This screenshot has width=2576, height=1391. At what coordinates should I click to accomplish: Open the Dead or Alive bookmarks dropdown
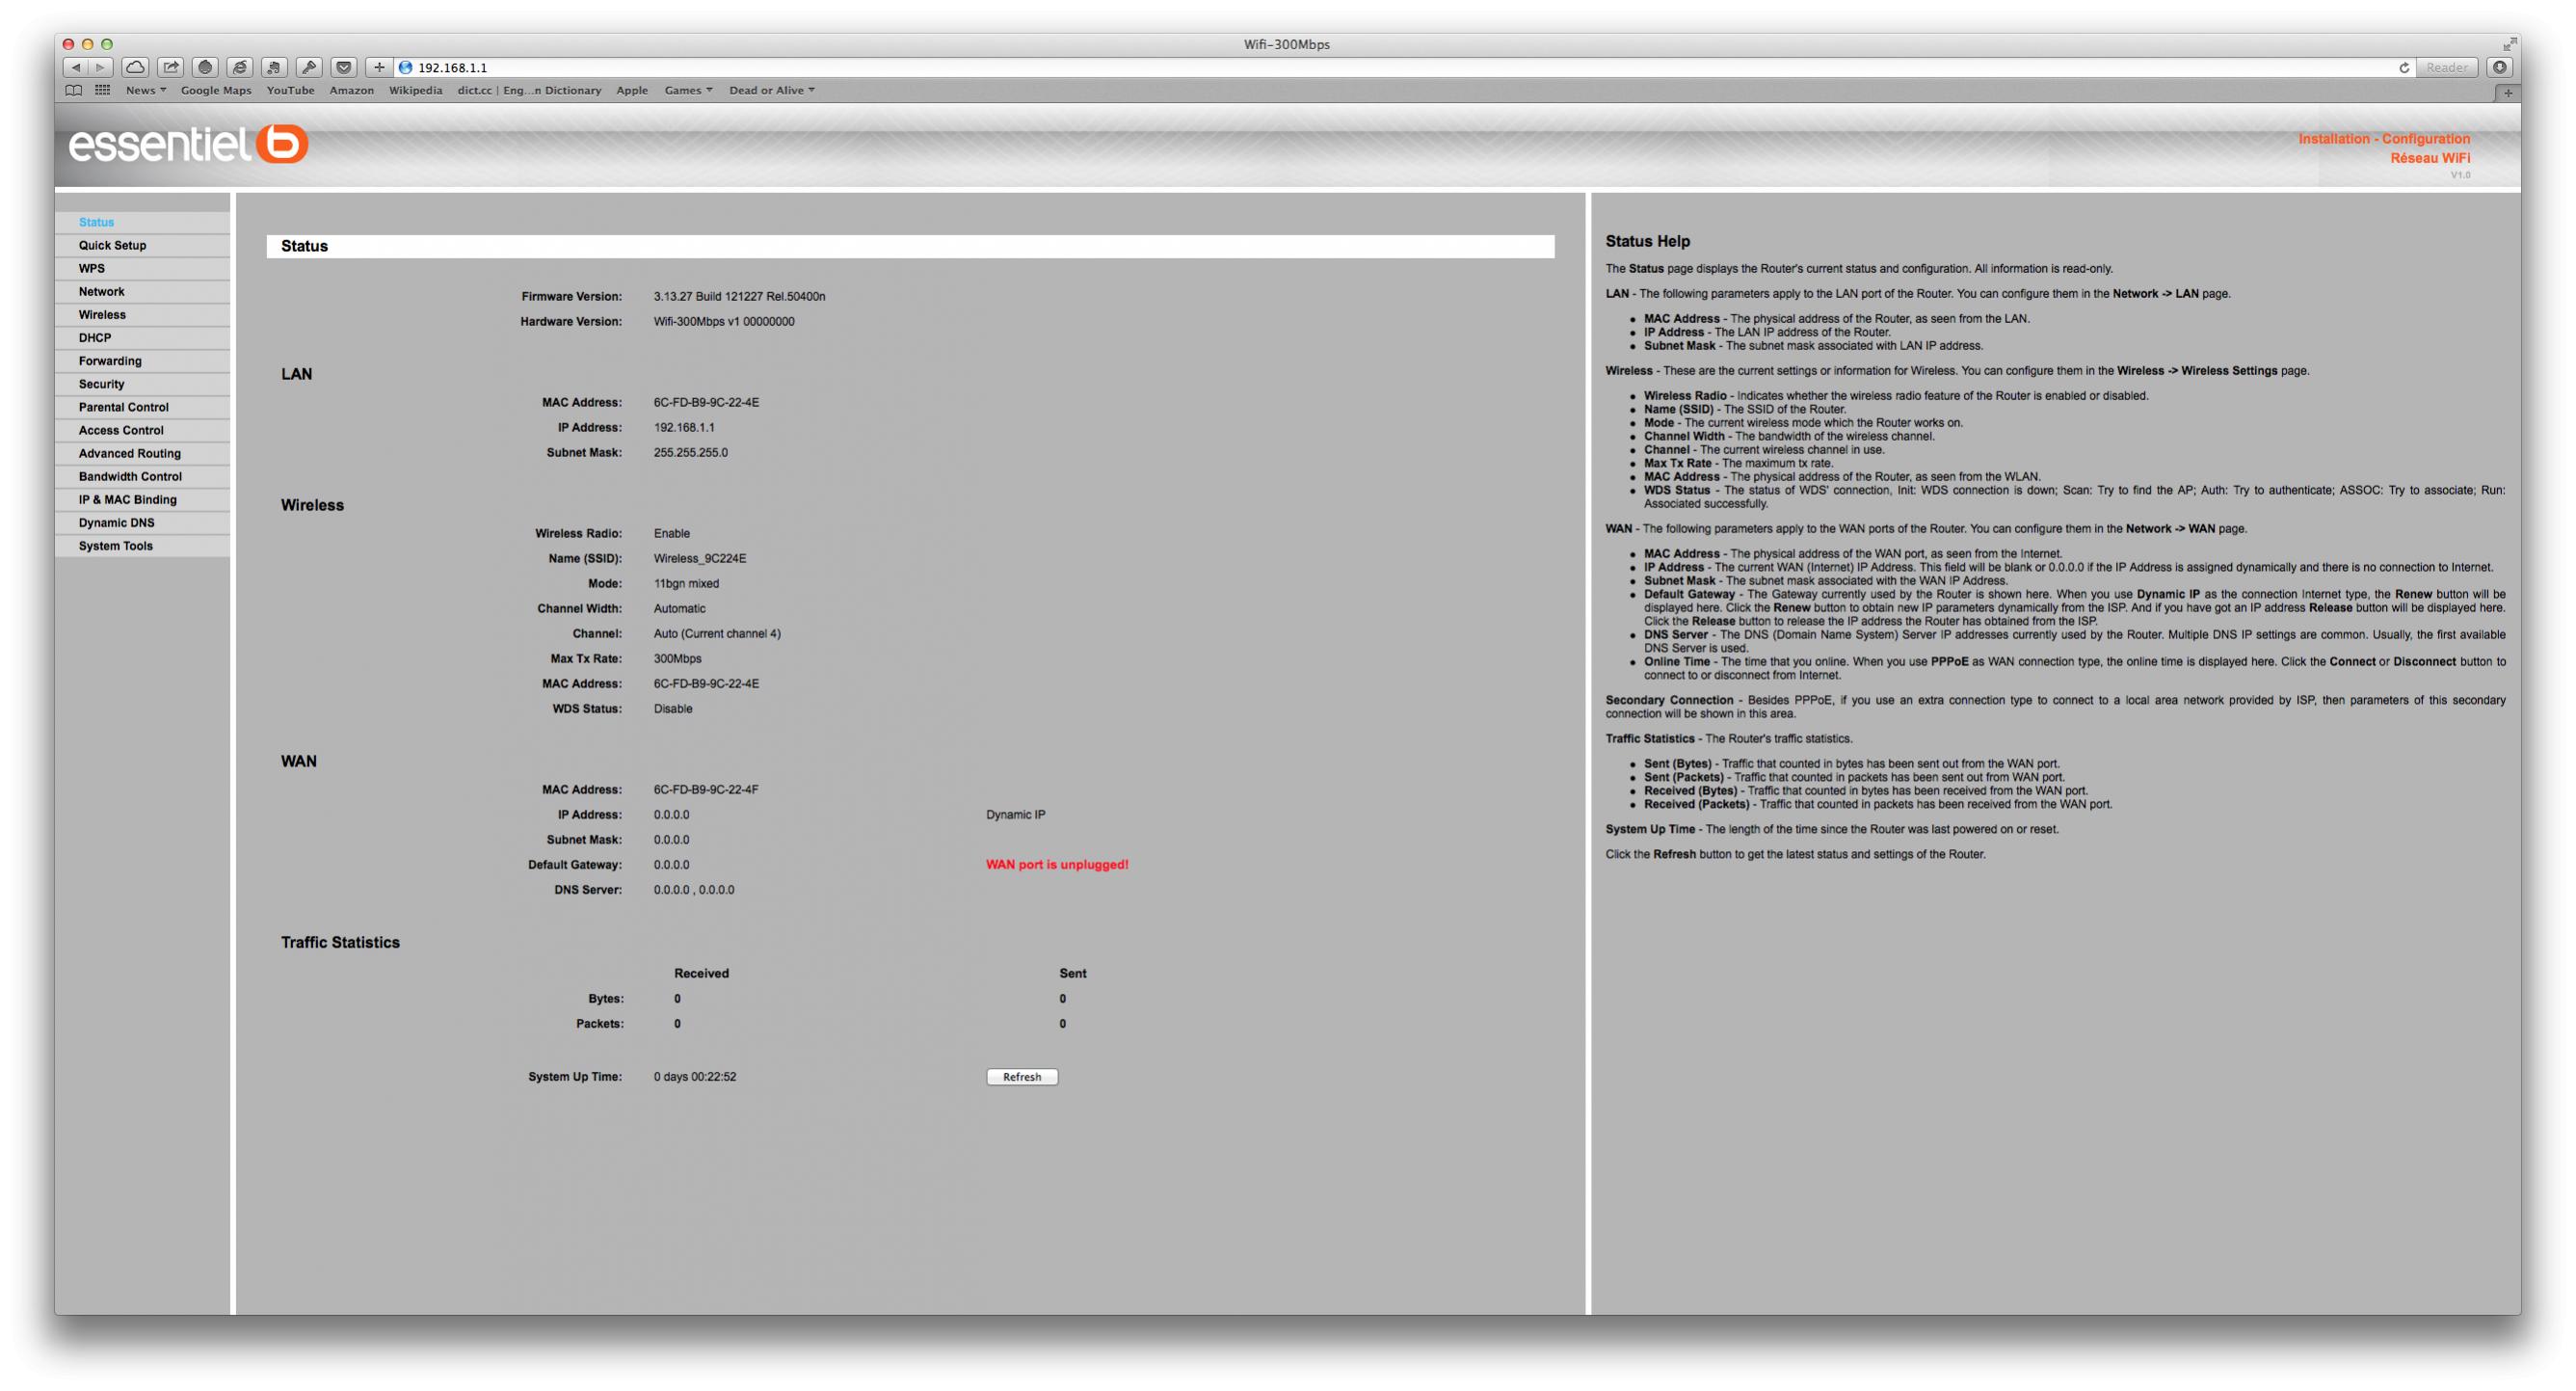(771, 90)
